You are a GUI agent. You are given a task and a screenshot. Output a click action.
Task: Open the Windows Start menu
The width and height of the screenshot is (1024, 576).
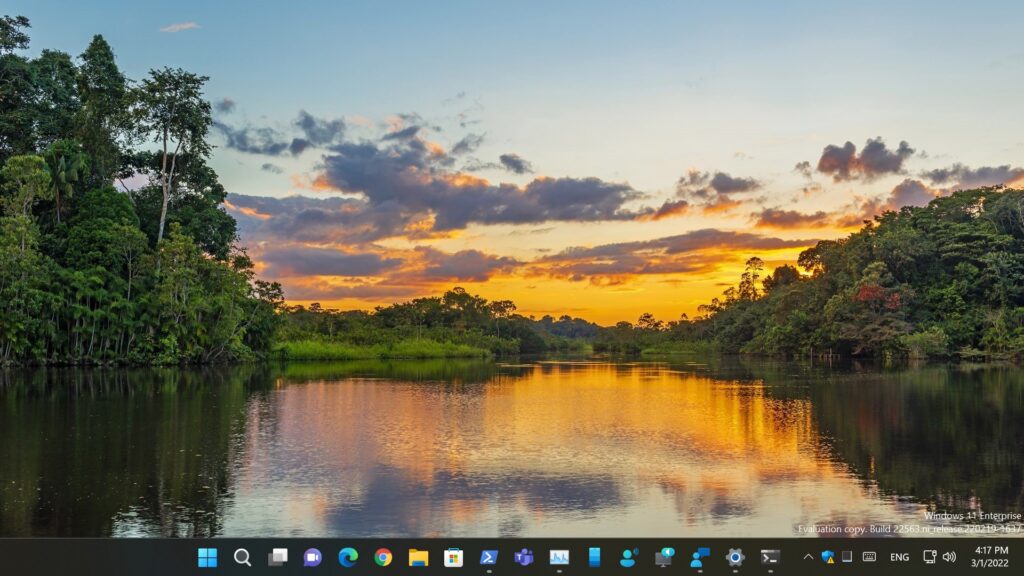[x=207, y=557]
